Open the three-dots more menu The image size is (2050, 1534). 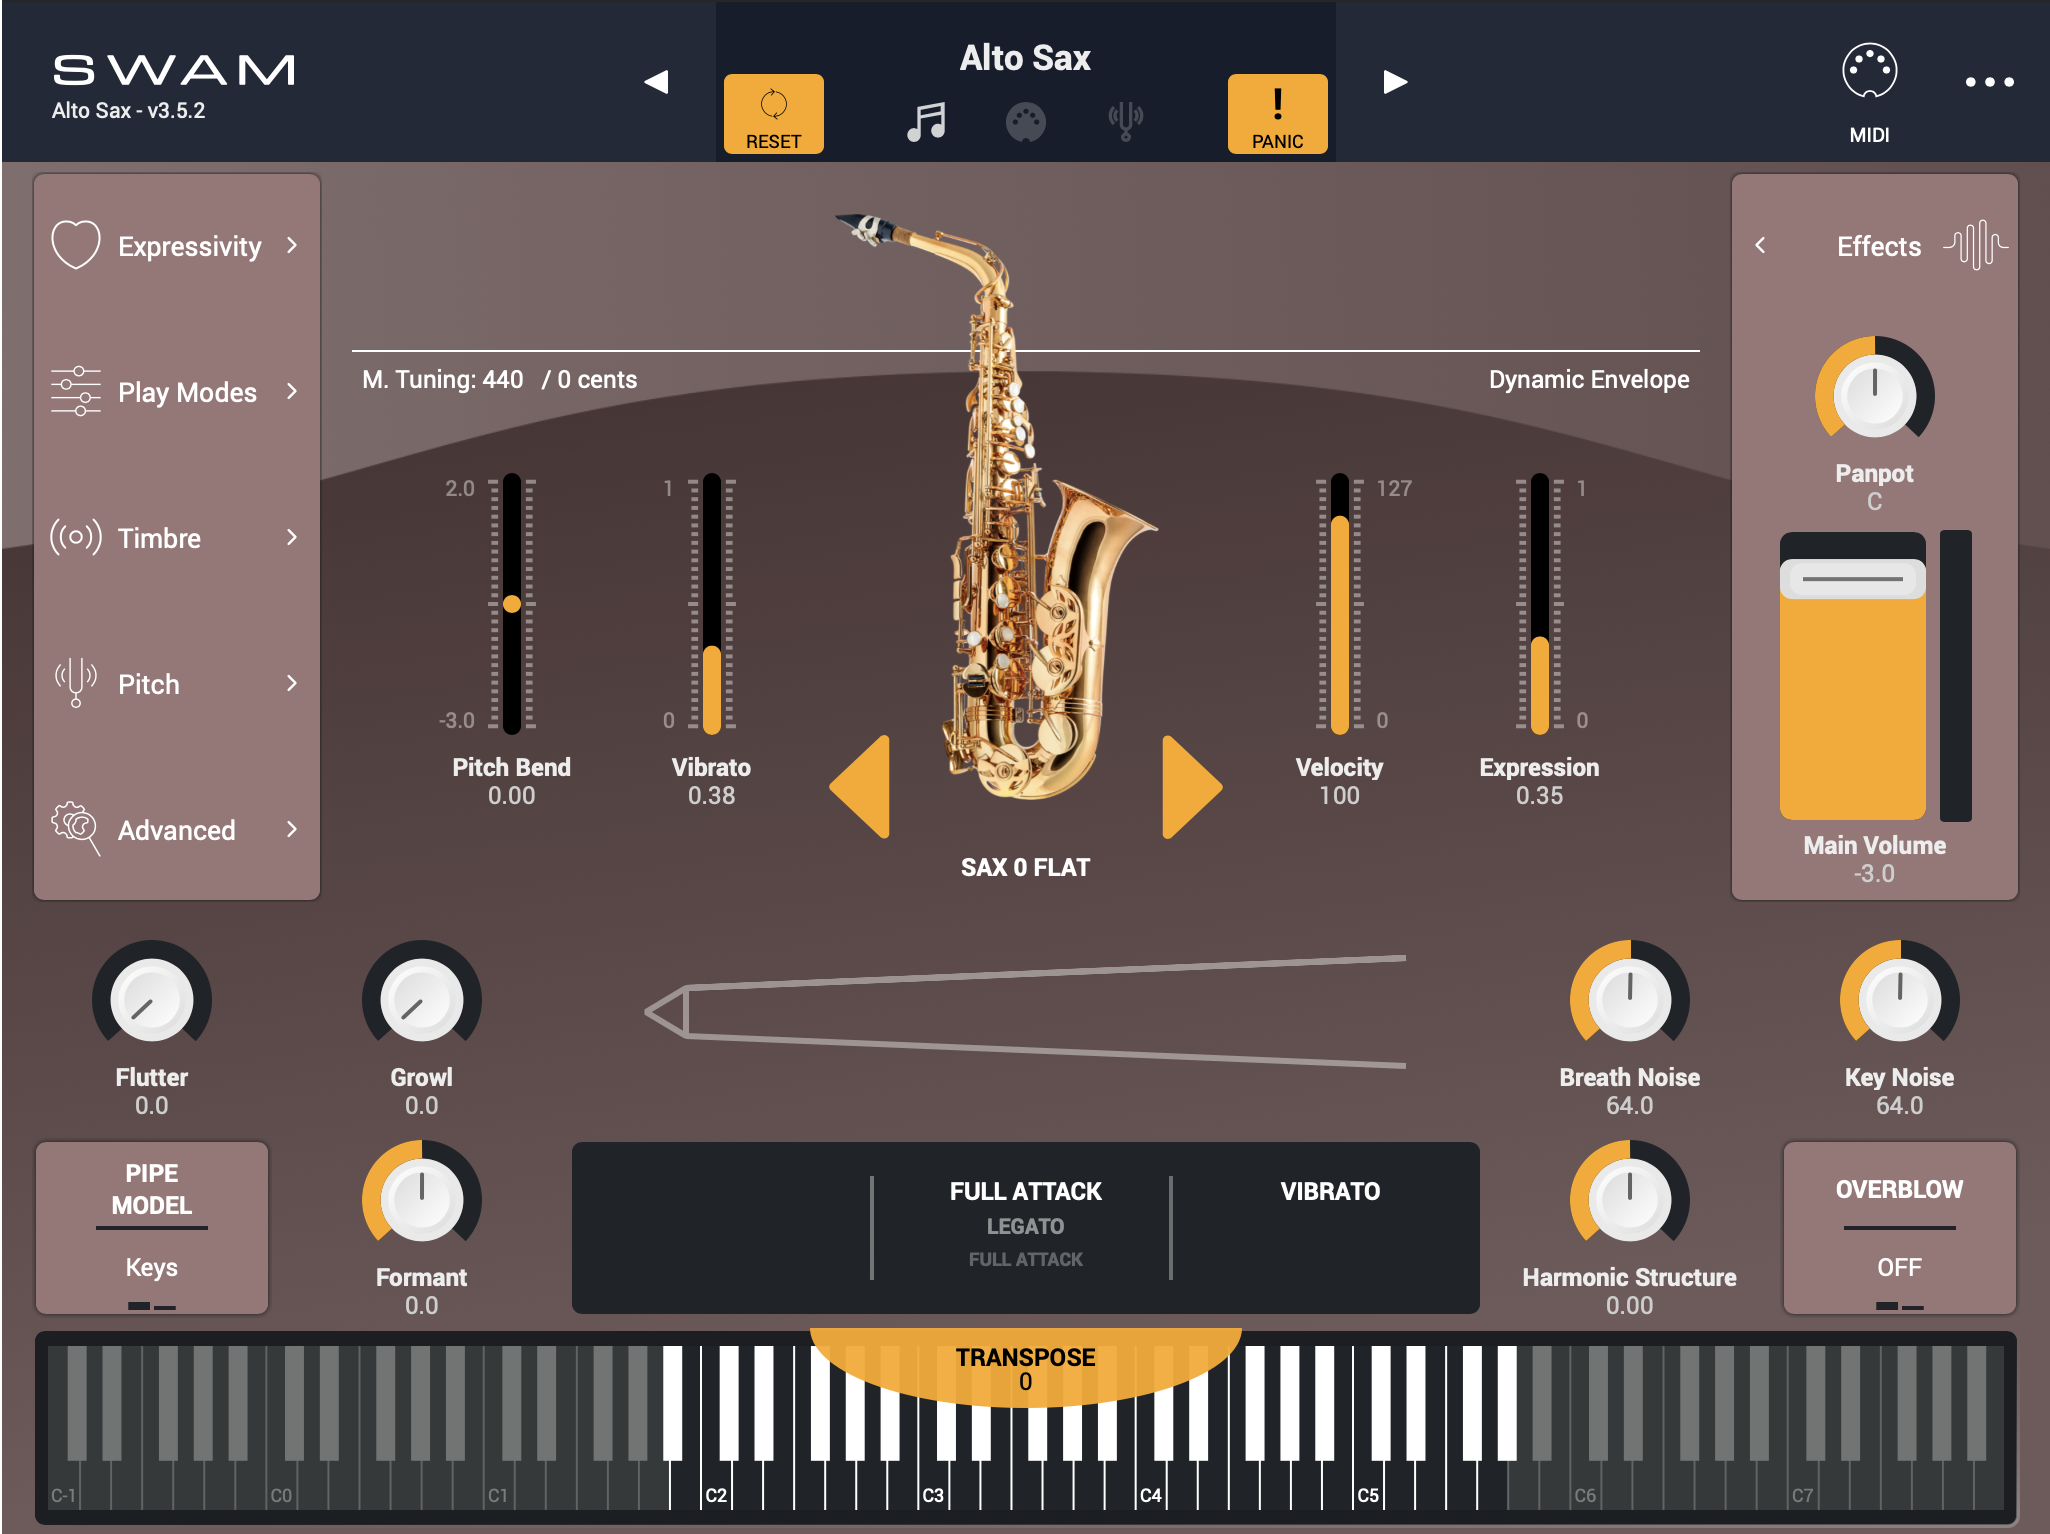coord(1989,82)
